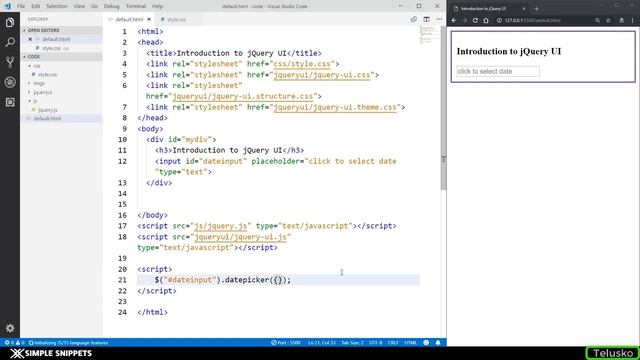Screen dimensions: 640x360
Task: Expand the imgs folder in explorer
Action: [39, 83]
